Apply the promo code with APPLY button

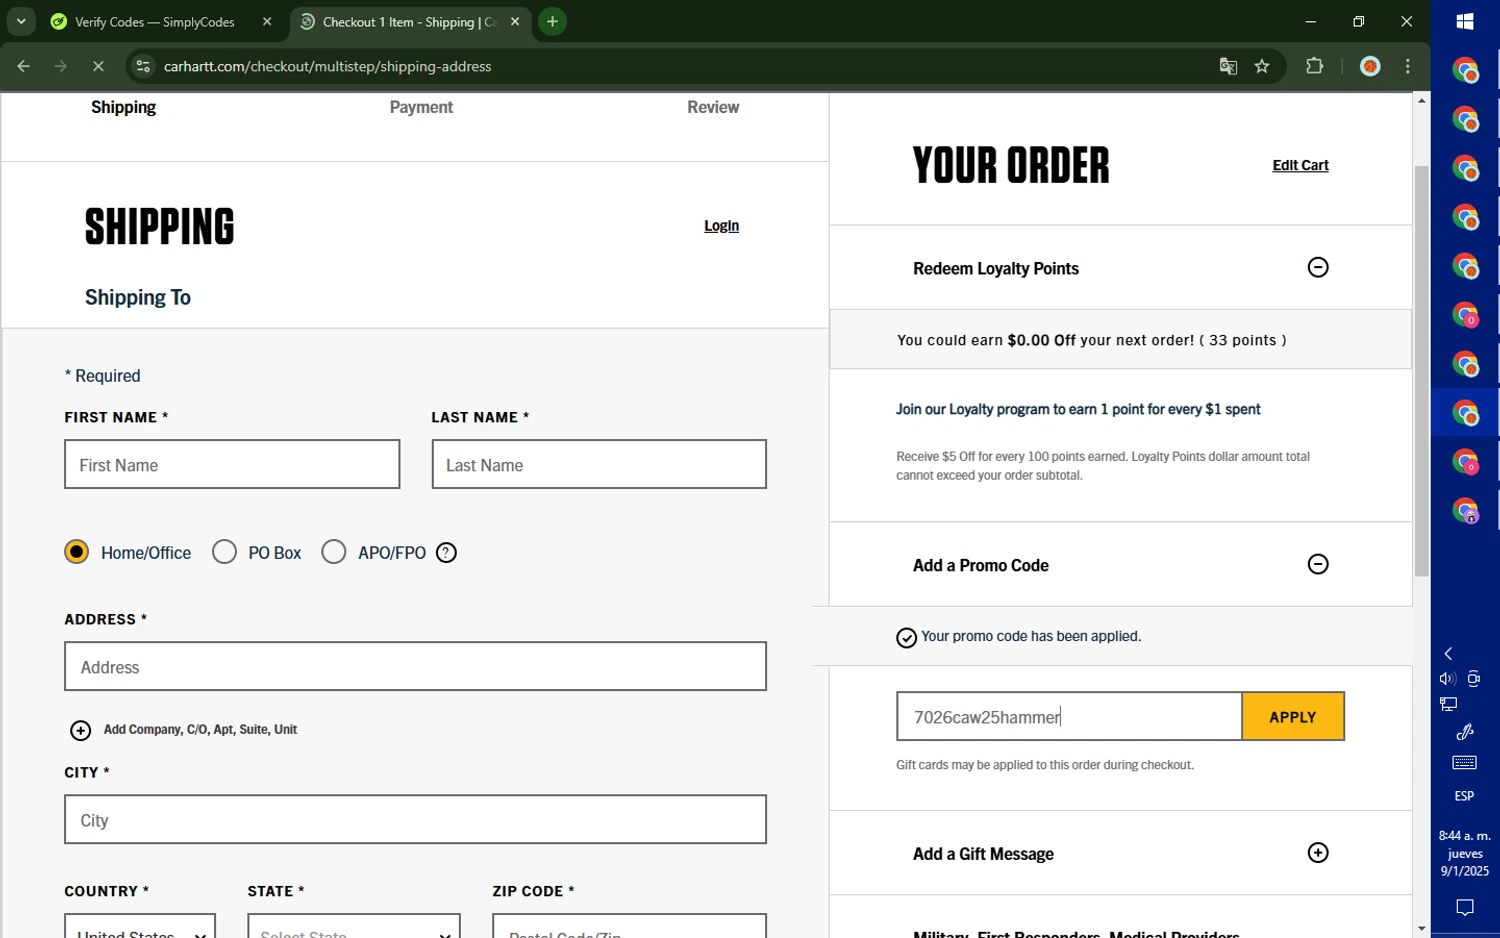pos(1293,716)
